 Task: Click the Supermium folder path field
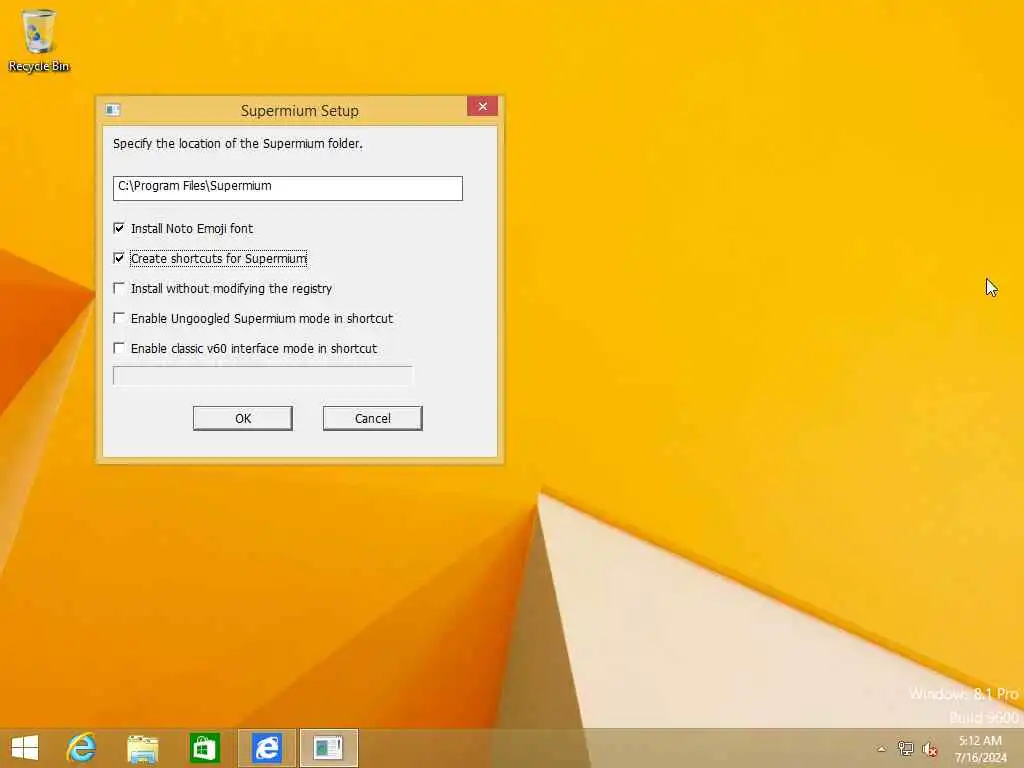tap(288, 188)
